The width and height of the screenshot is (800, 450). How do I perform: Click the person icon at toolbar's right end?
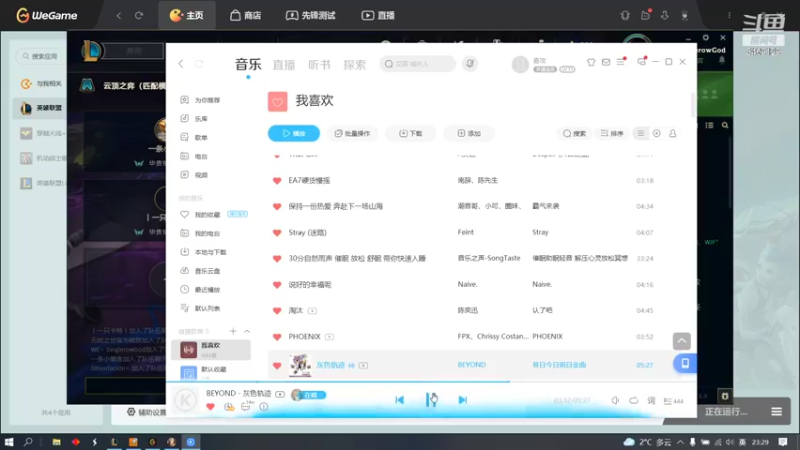coord(673,133)
